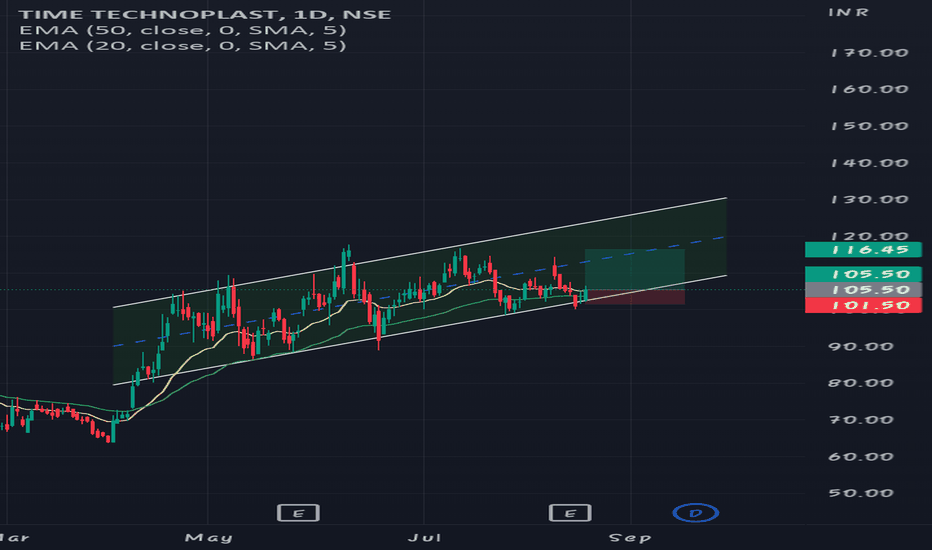The image size is (932, 550).
Task: Click the May label on time axis
Action: (x=209, y=538)
